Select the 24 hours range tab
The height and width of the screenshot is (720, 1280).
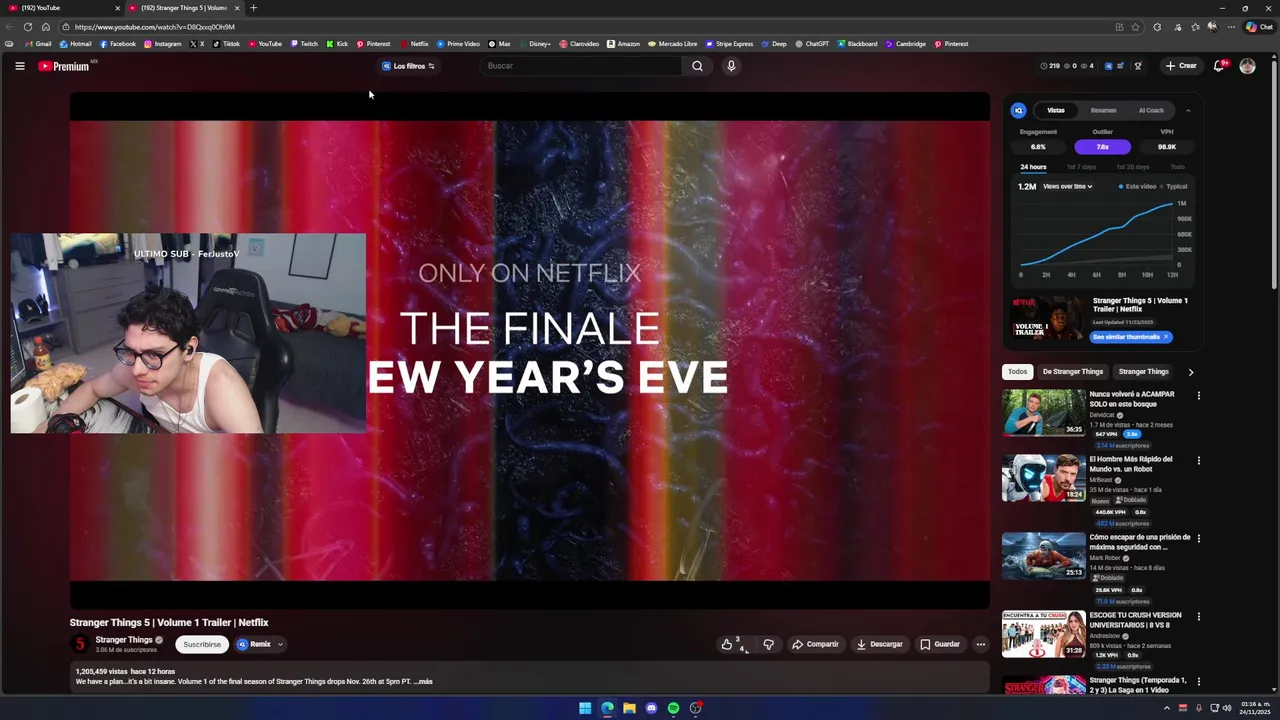click(1033, 167)
